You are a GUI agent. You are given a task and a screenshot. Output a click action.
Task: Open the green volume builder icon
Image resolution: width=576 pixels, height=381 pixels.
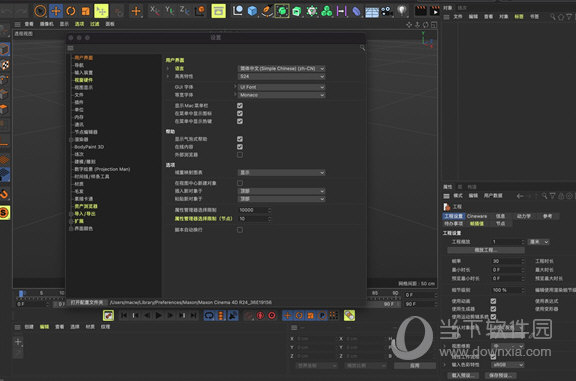tap(327, 11)
